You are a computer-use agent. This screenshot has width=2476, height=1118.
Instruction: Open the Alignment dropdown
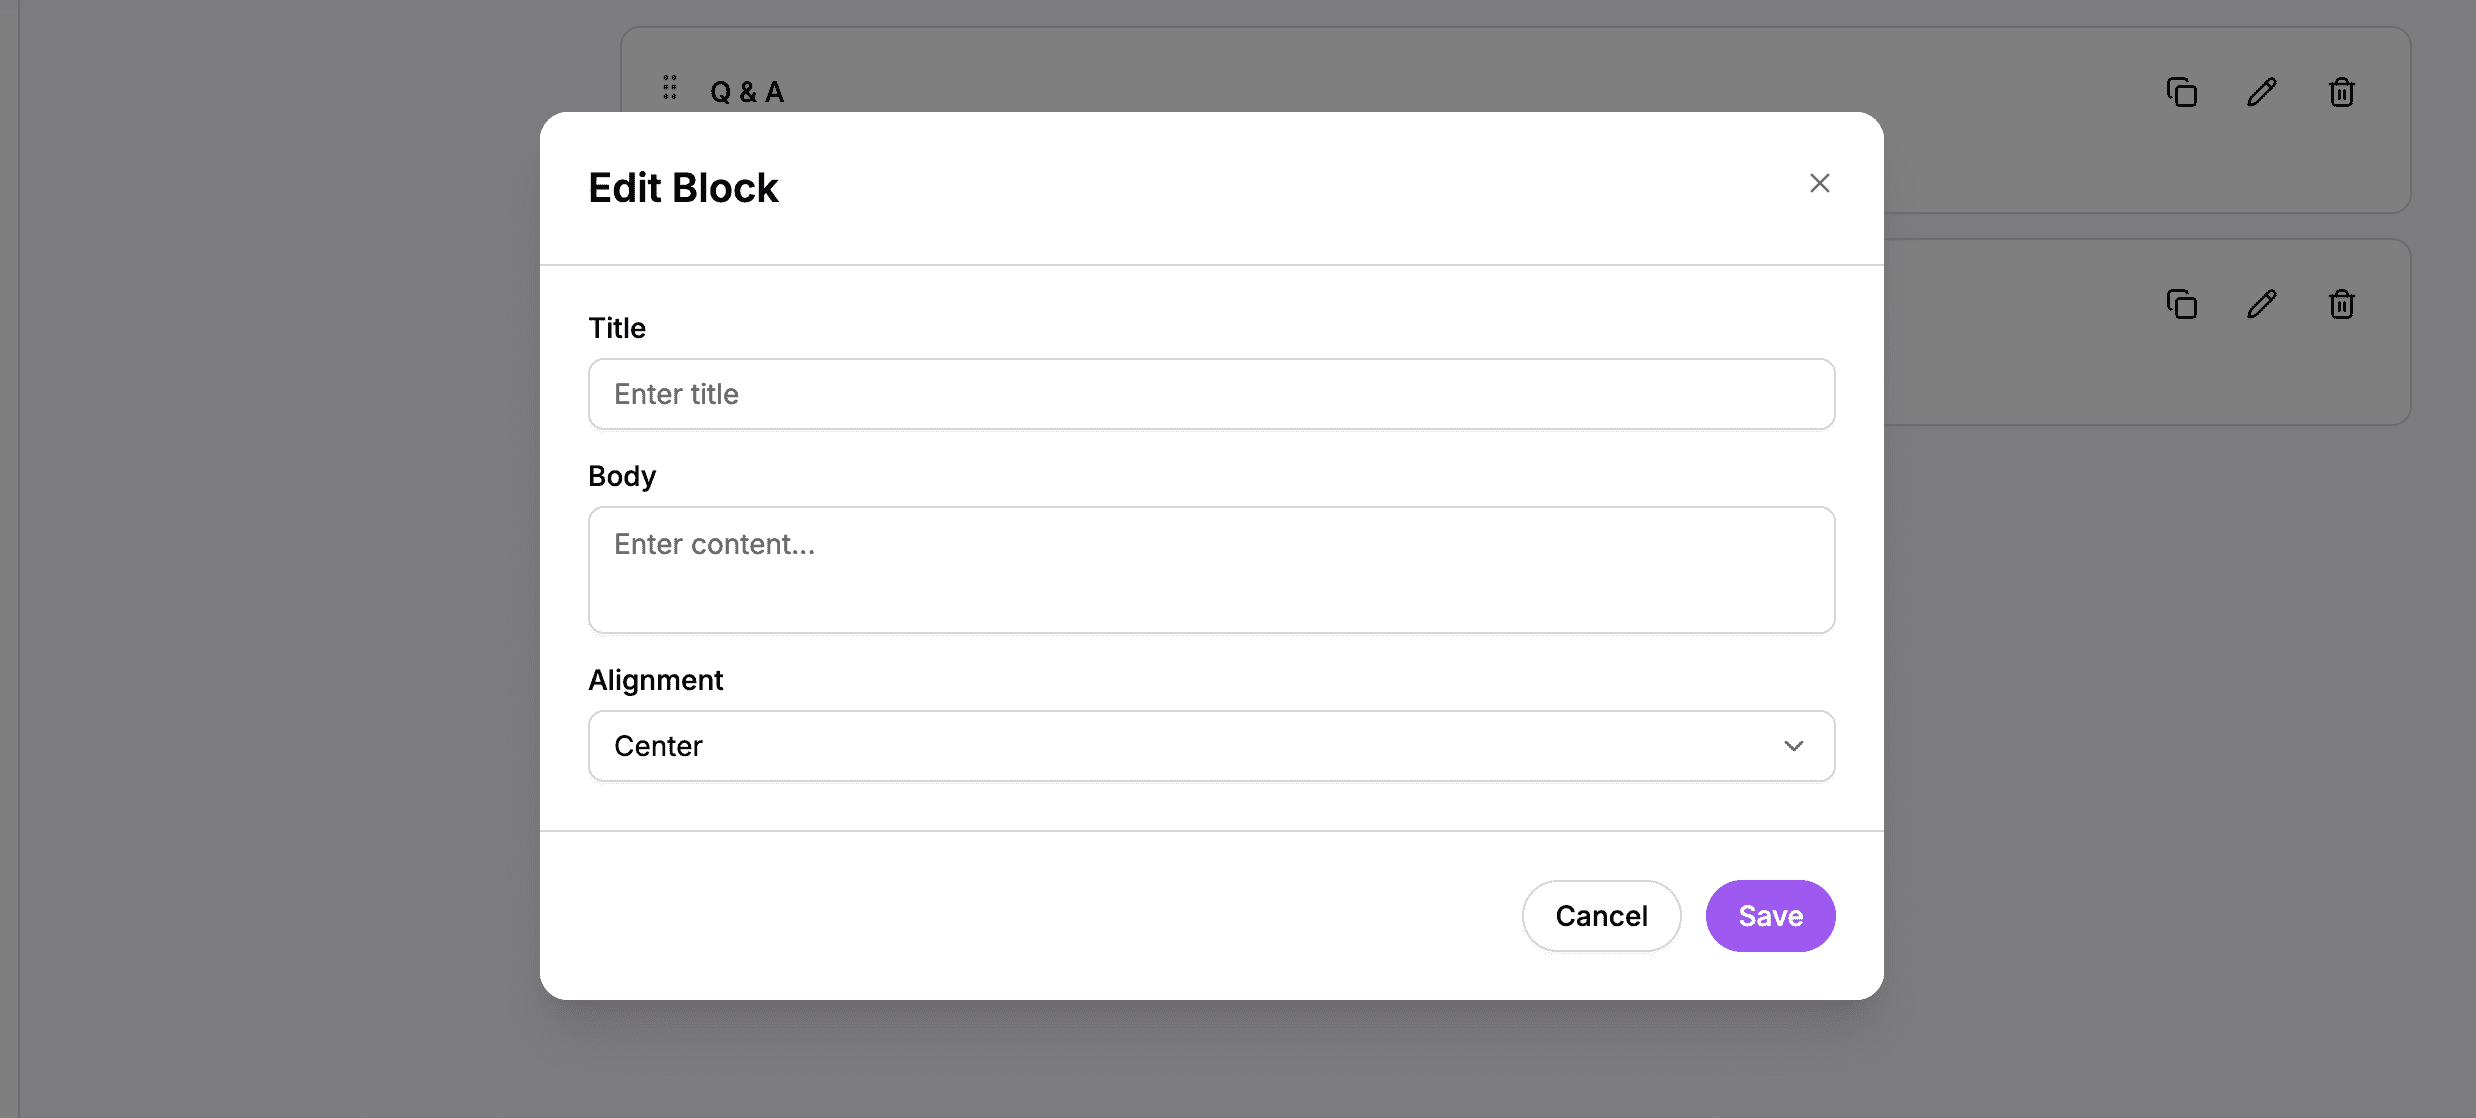1210,746
